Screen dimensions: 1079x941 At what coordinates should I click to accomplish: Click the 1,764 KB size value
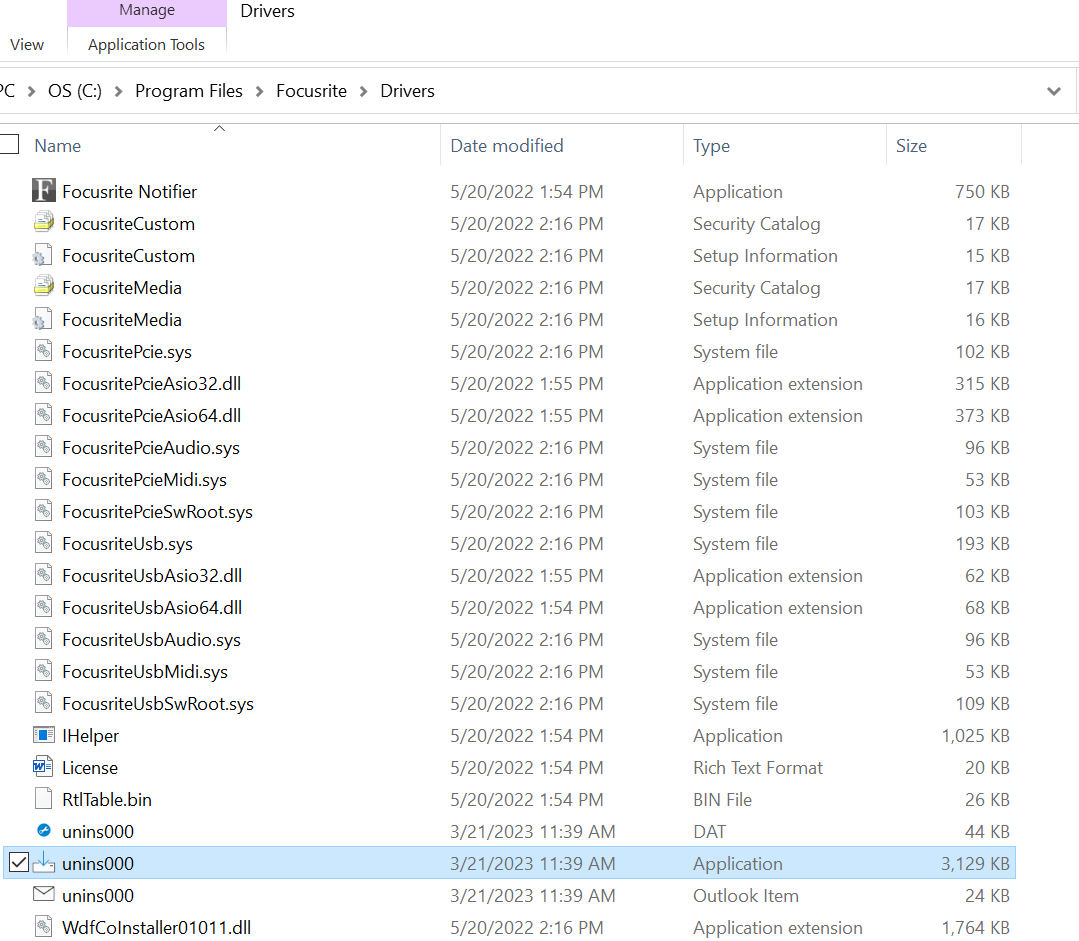pyautogui.click(x=975, y=928)
